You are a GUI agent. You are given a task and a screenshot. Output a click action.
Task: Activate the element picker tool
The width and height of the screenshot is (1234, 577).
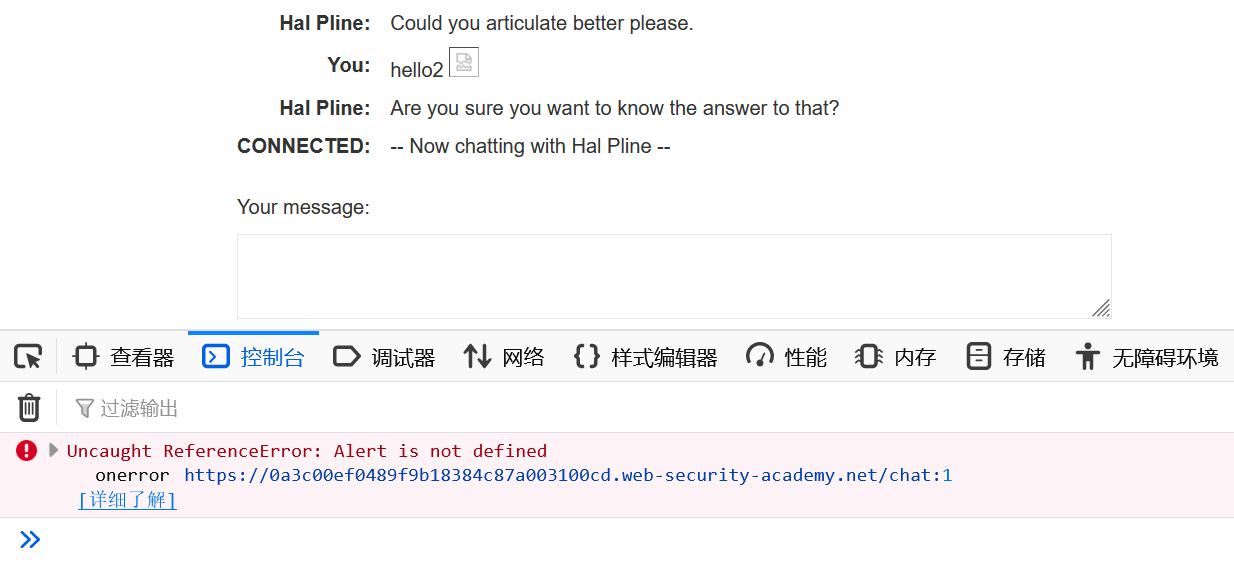(28, 356)
